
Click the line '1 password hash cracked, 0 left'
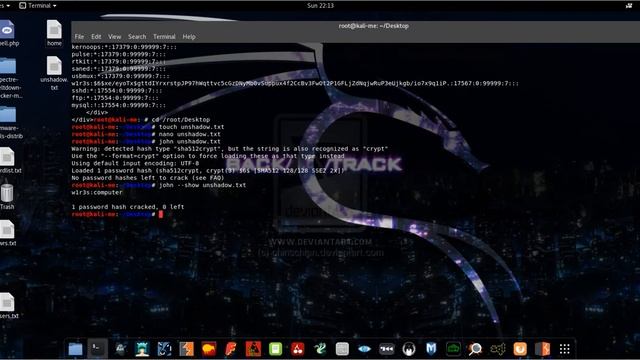[128, 207]
